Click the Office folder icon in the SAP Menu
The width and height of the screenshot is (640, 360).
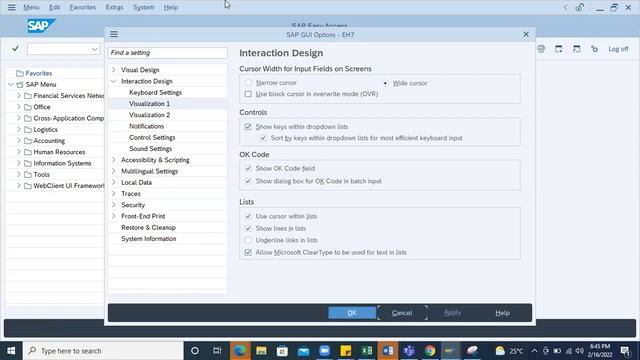click(x=28, y=107)
